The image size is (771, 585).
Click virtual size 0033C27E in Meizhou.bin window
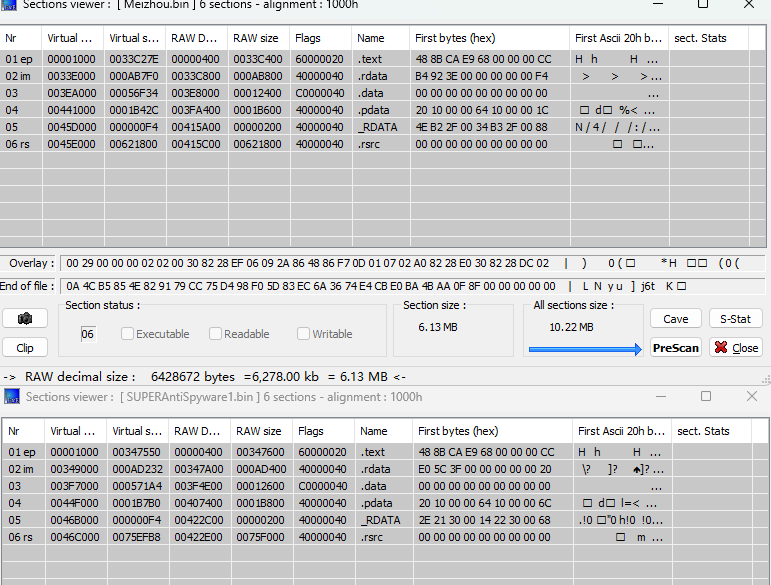click(134, 59)
